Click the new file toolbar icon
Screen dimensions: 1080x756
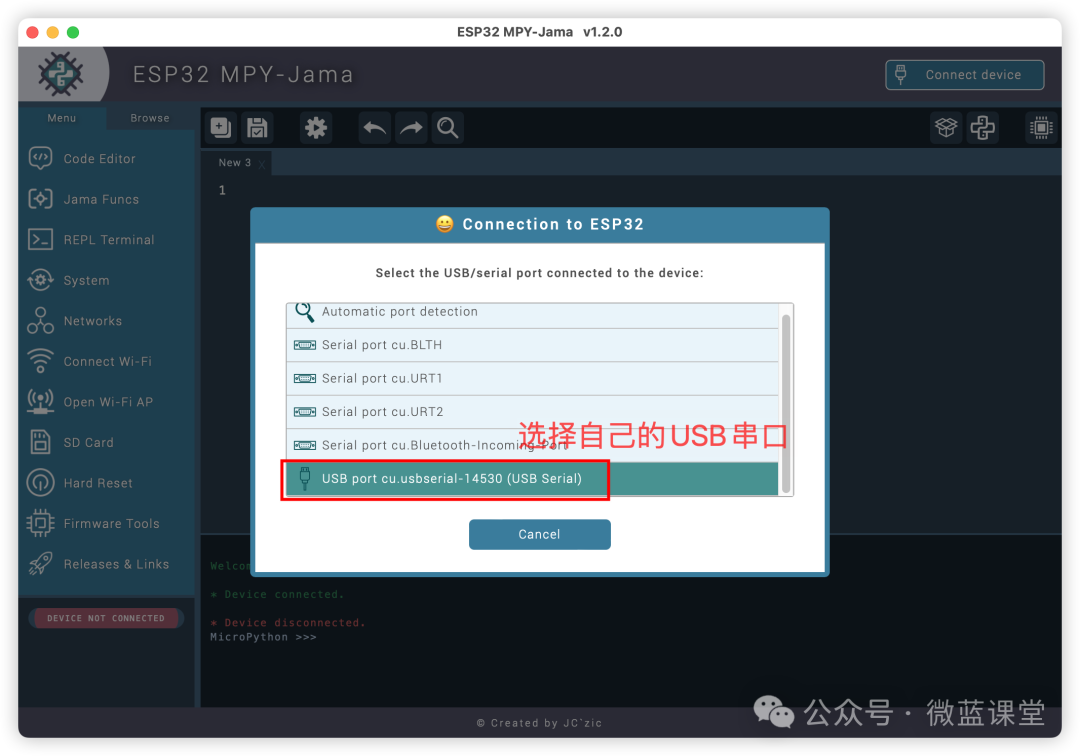221,127
